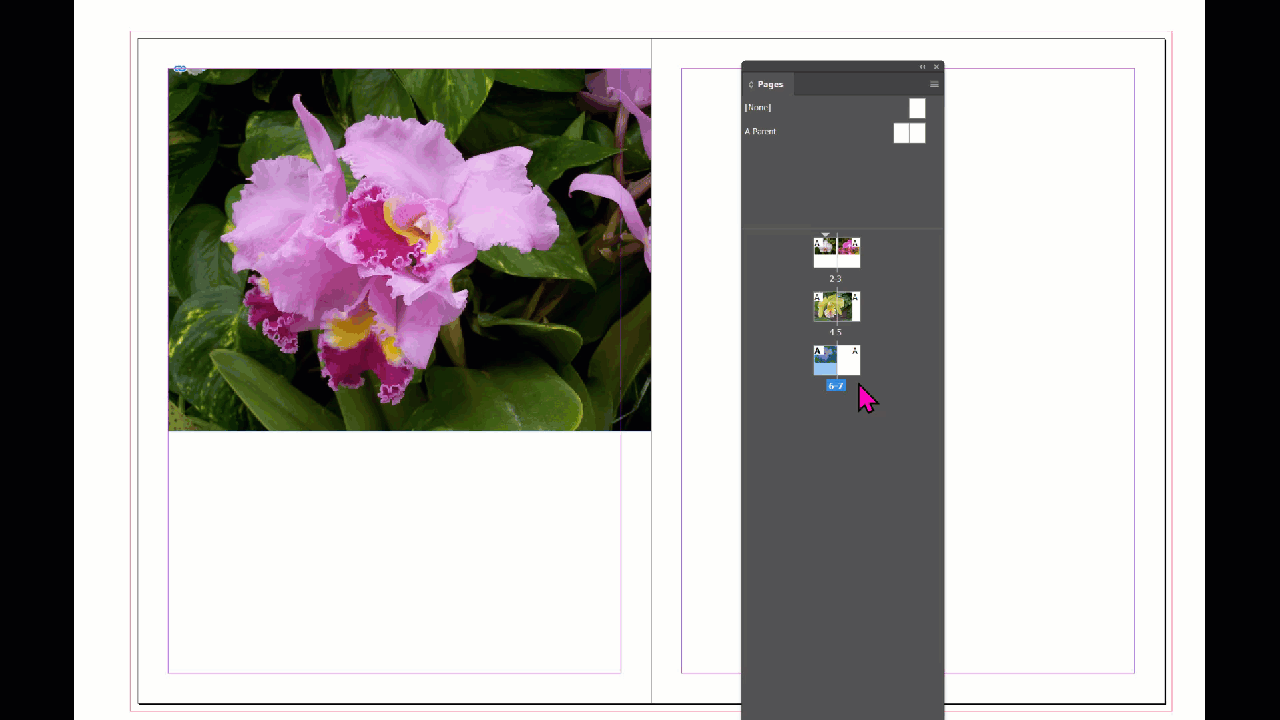
Task: Select the A-Parent spread thumbnail
Action: point(909,132)
